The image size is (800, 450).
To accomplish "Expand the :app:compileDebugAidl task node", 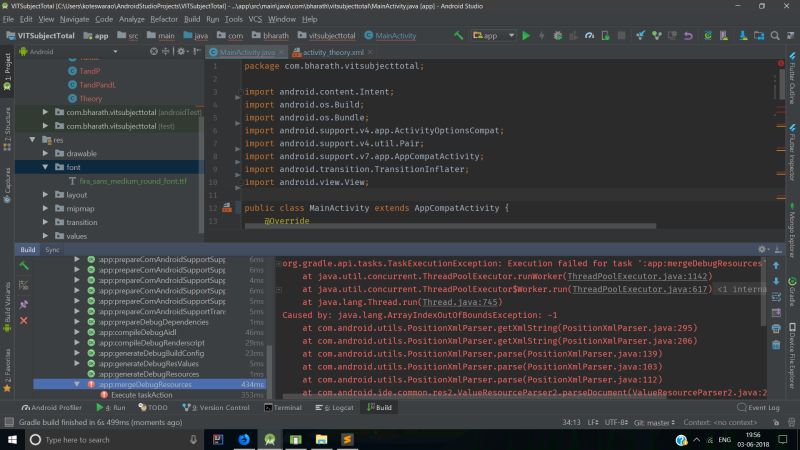I will [x=77, y=332].
